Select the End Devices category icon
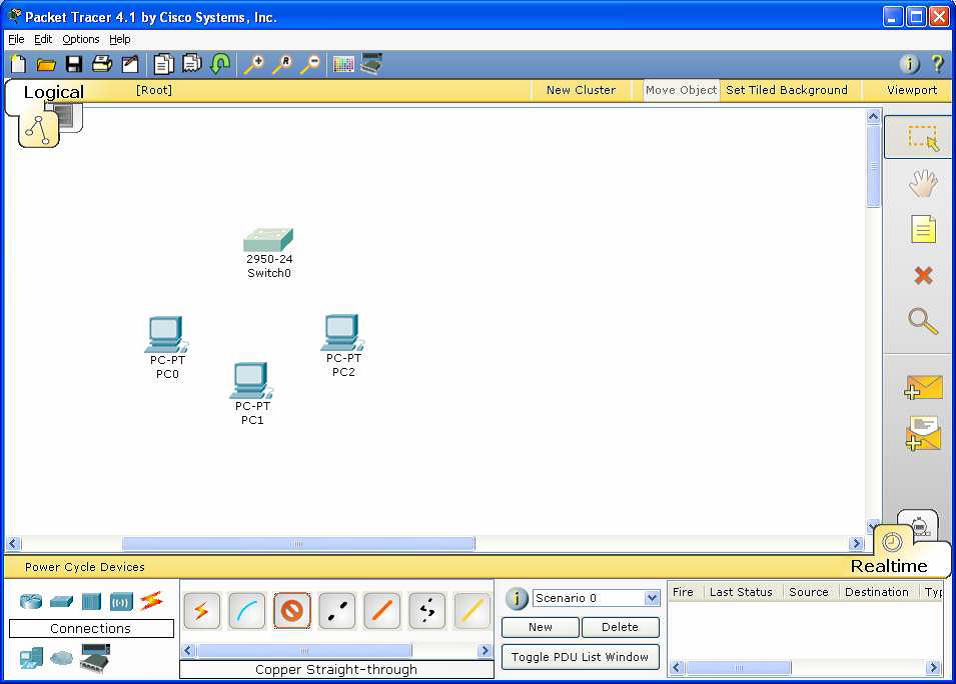This screenshot has width=956, height=684. (31, 658)
